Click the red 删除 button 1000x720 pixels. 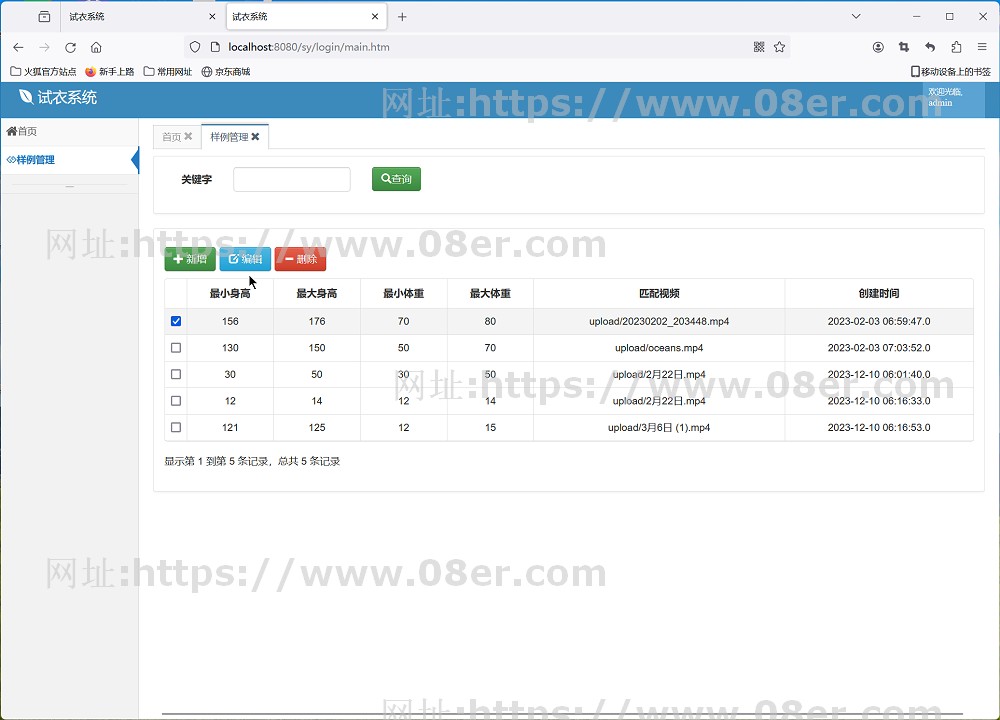tap(300, 259)
